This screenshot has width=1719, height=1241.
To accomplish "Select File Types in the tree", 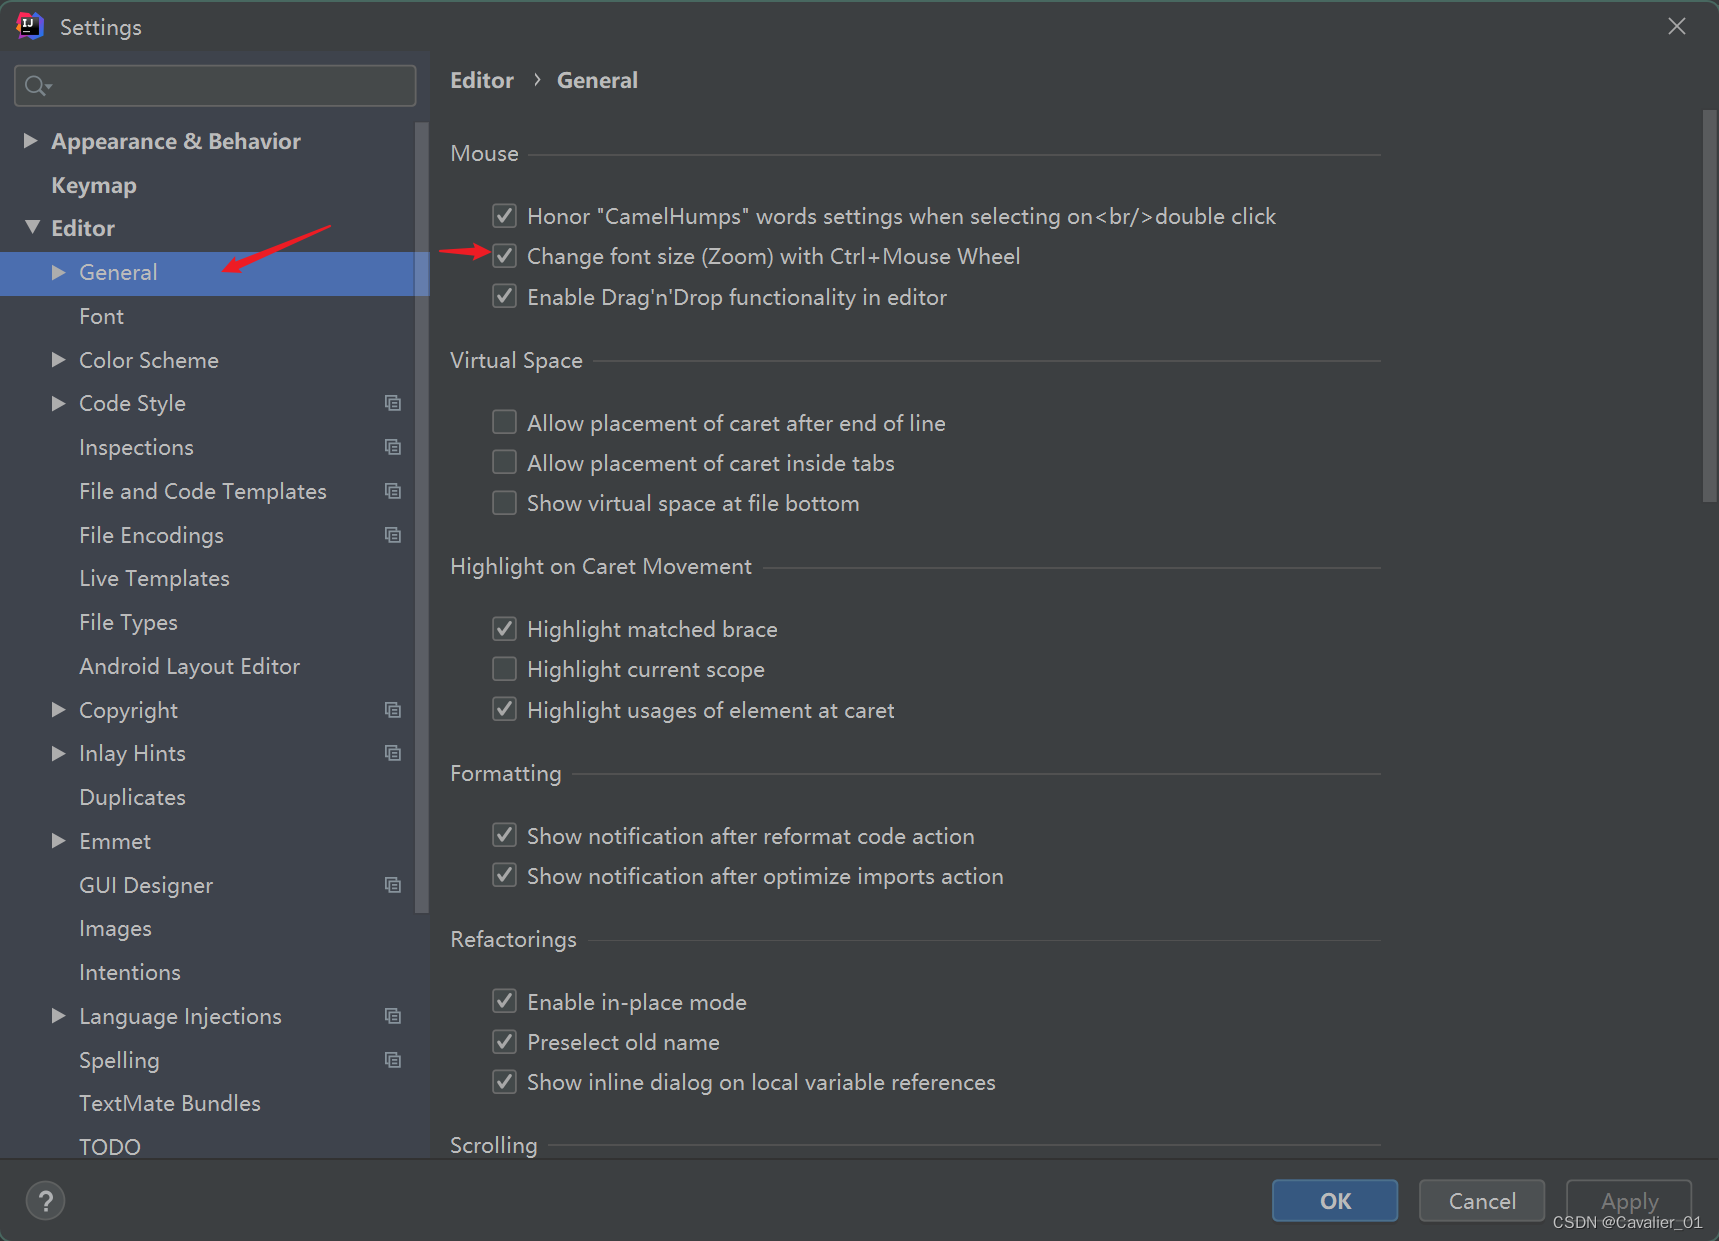I will point(129,622).
